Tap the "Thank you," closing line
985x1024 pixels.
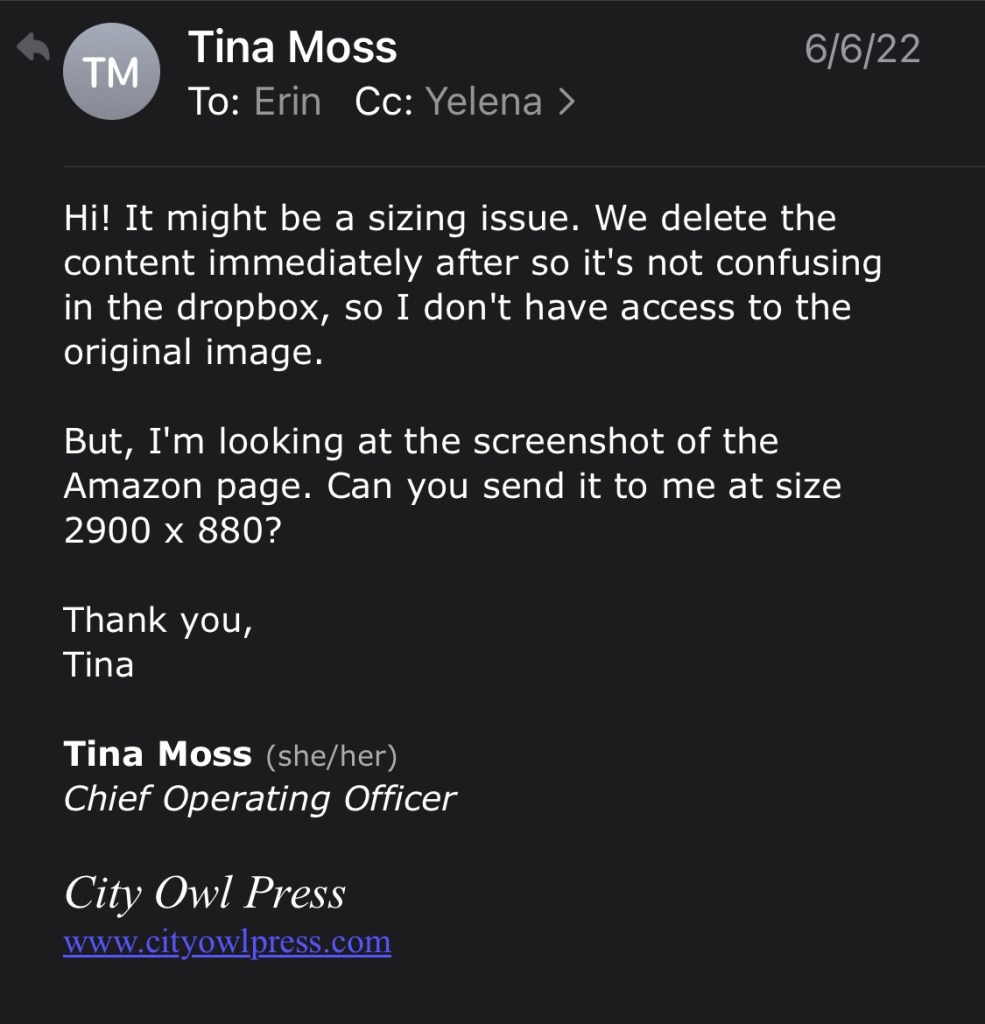coord(158,620)
